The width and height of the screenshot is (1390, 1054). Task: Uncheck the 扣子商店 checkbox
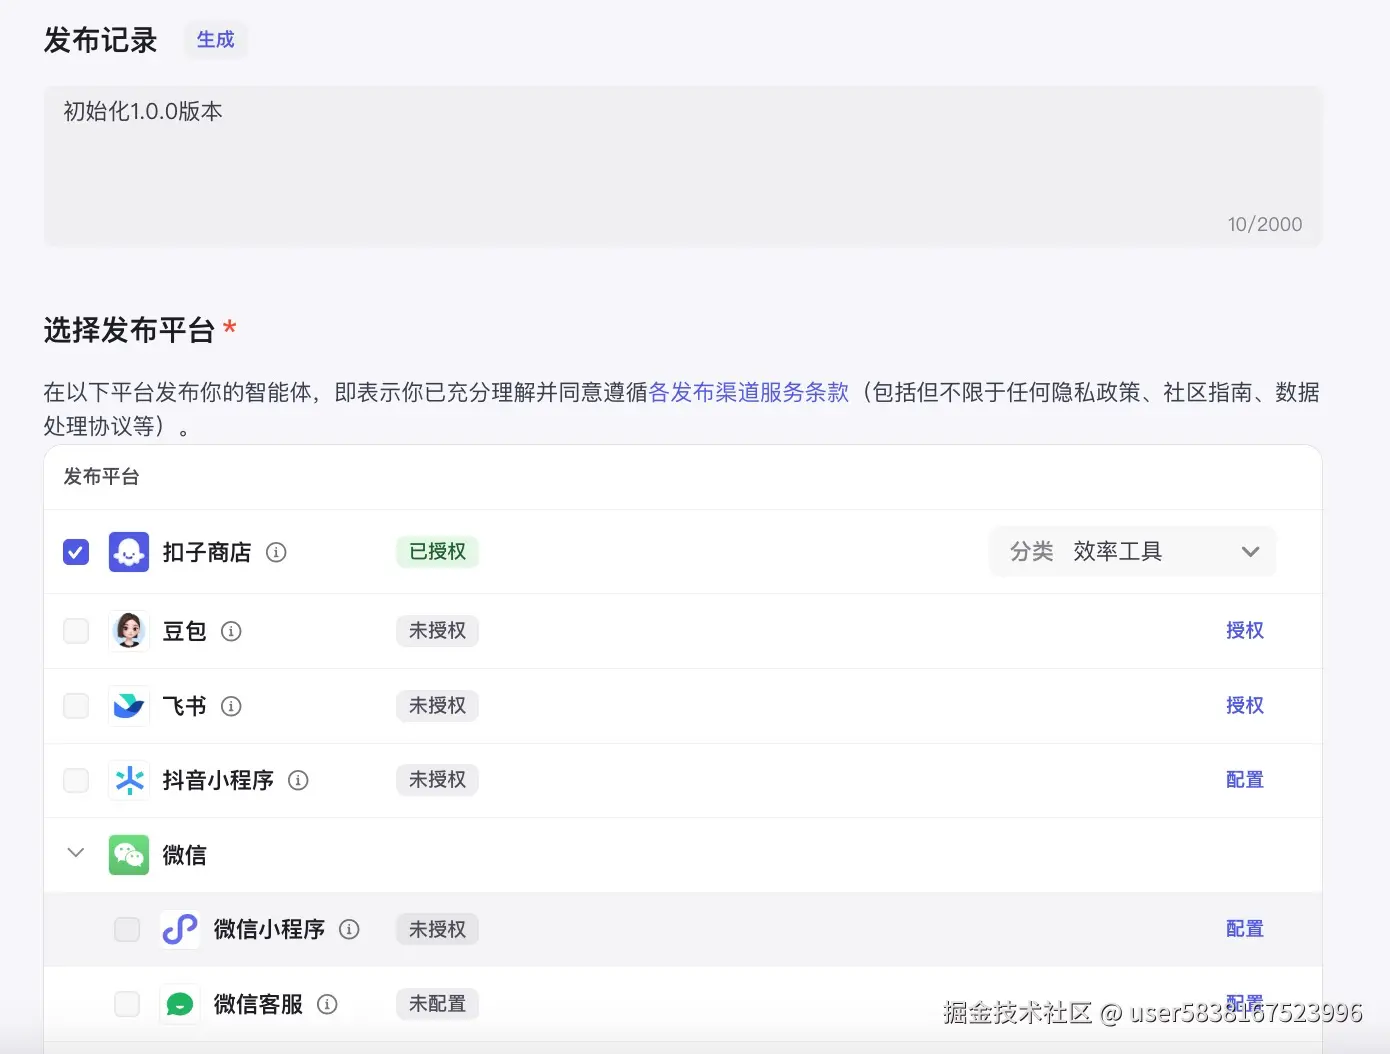(75, 551)
